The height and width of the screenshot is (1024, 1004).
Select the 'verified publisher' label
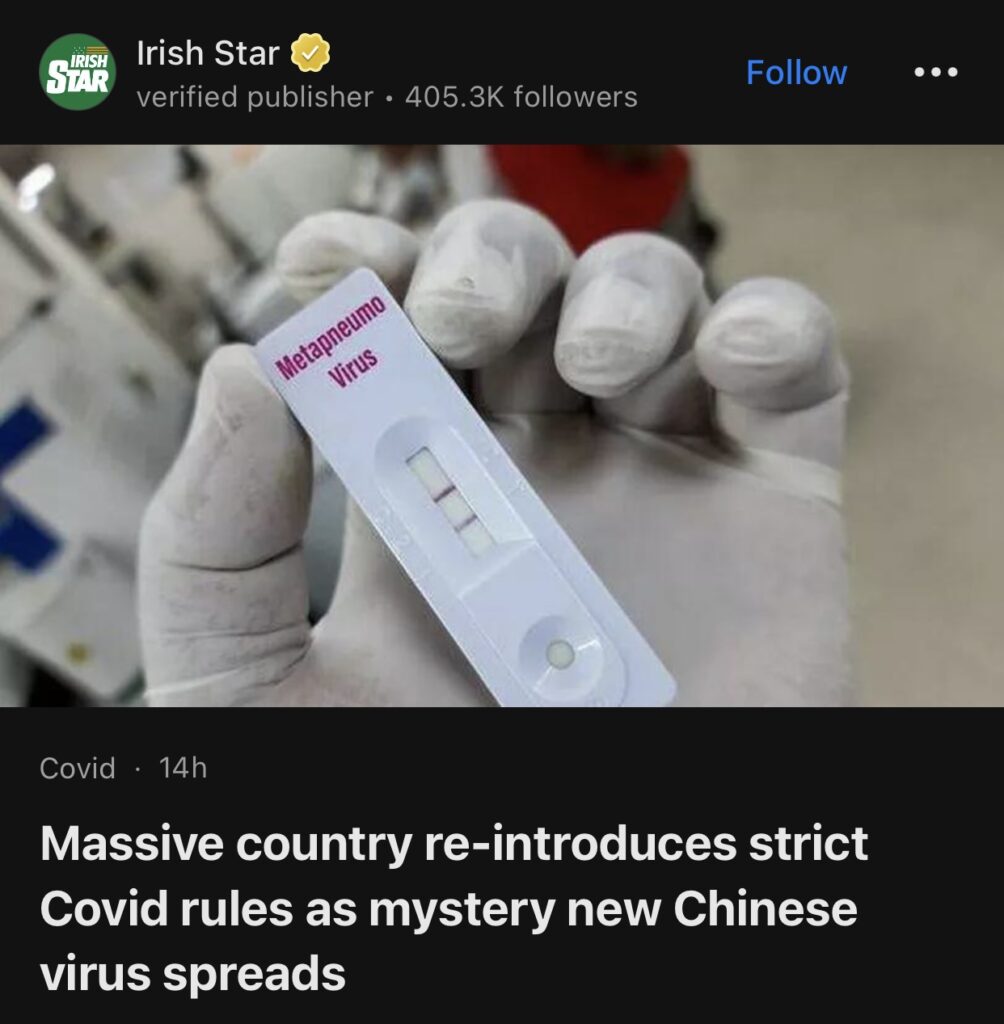[255, 97]
